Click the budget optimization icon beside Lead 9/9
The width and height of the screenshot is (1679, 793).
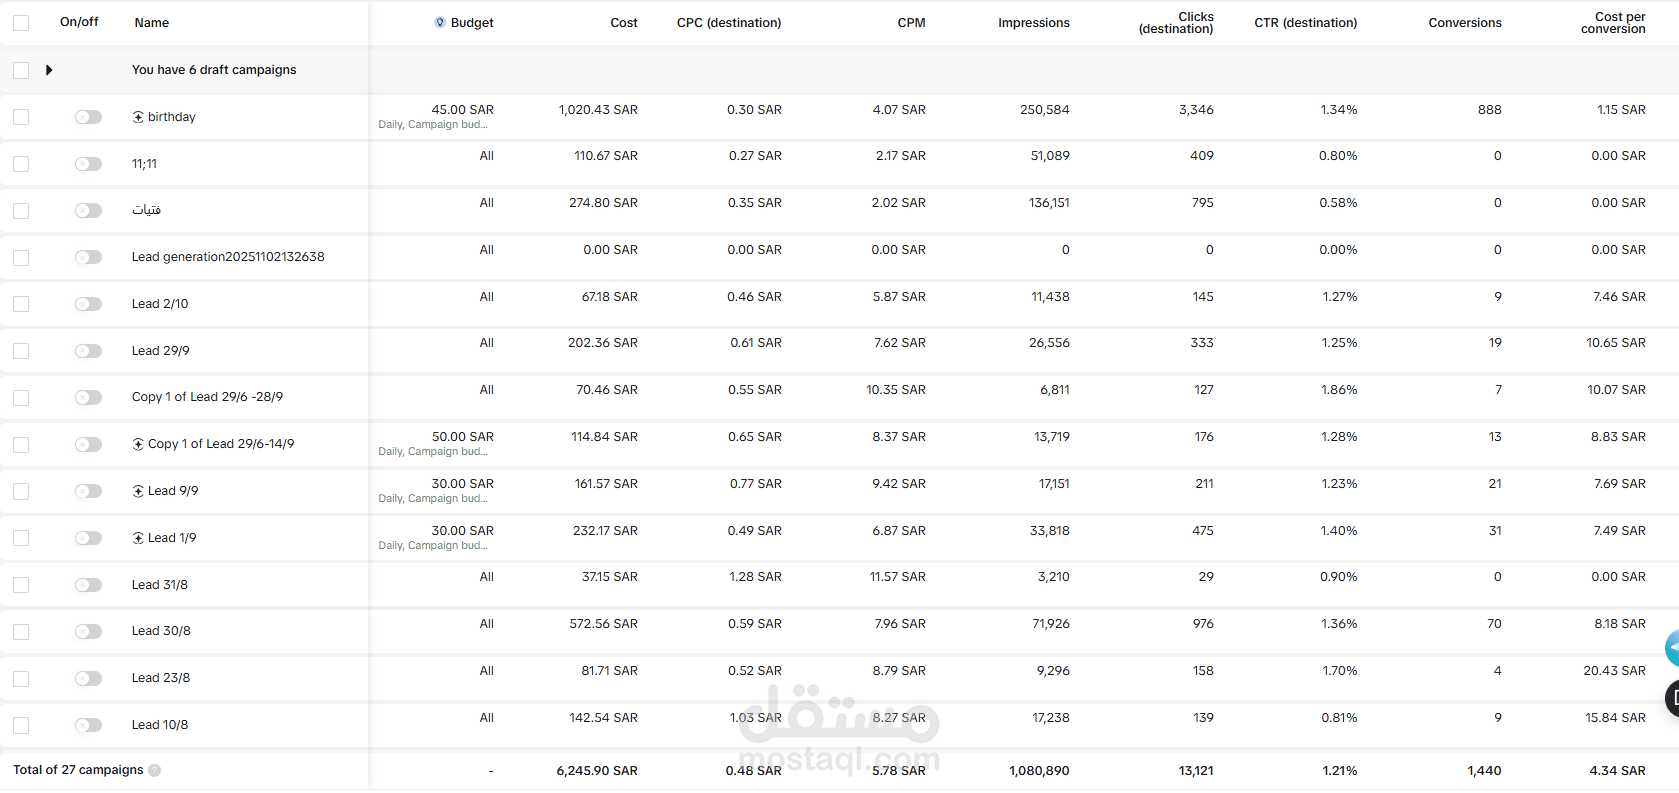pyautogui.click(x=138, y=491)
